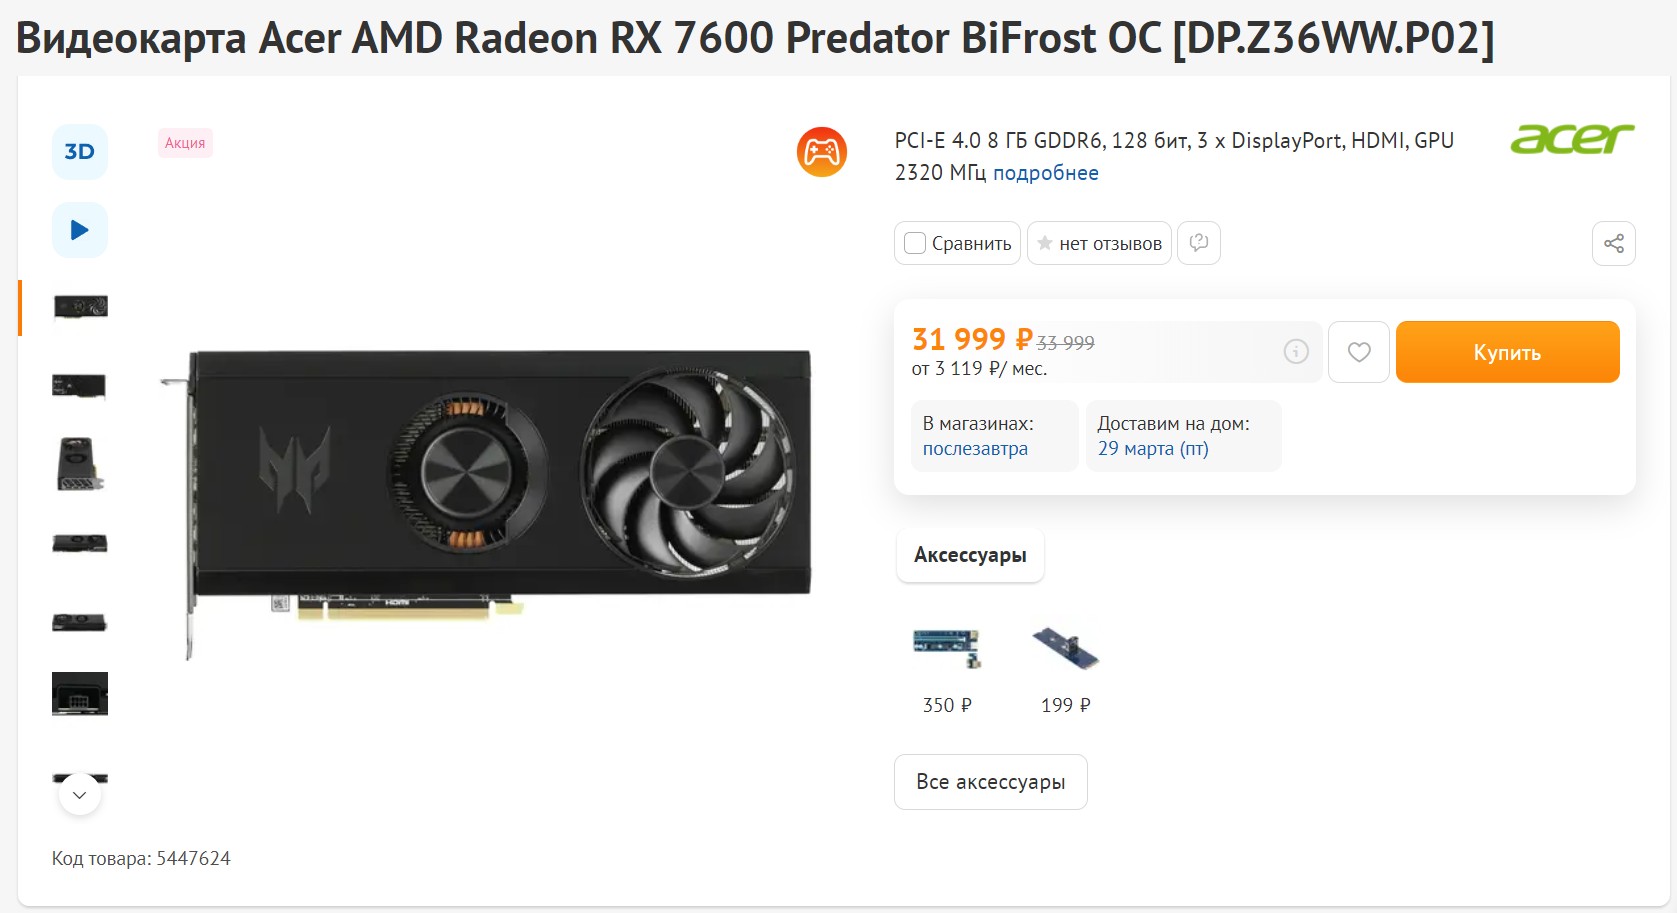Screen dimensions: 1677x913
Task: Open the 3D product view
Action: pos(80,152)
